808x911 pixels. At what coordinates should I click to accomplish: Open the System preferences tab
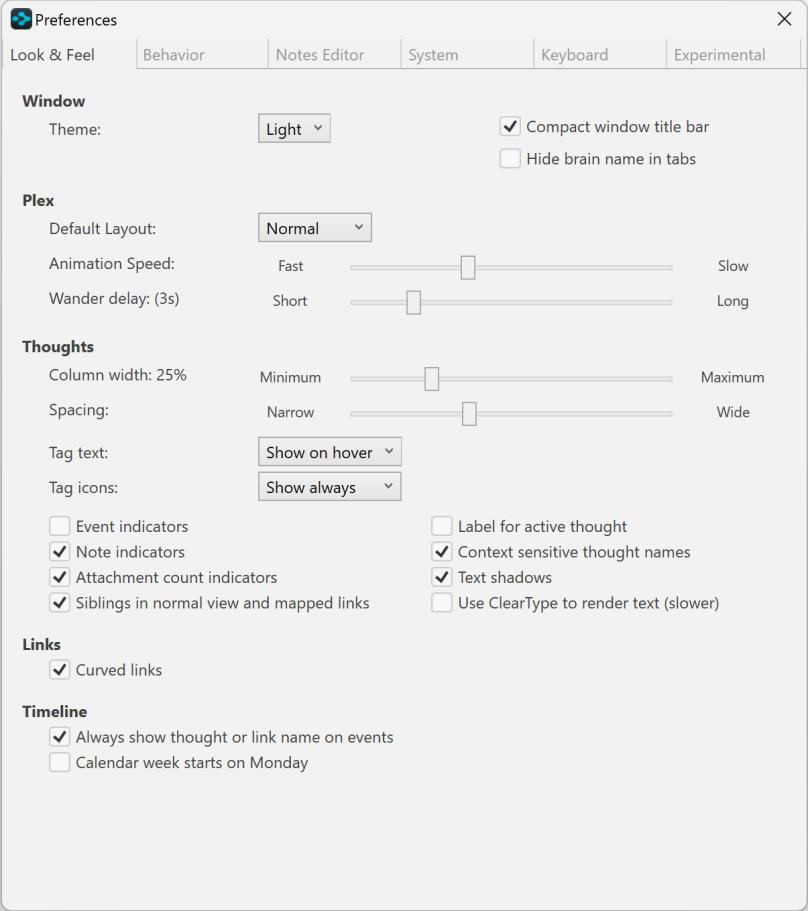pyautogui.click(x=432, y=55)
